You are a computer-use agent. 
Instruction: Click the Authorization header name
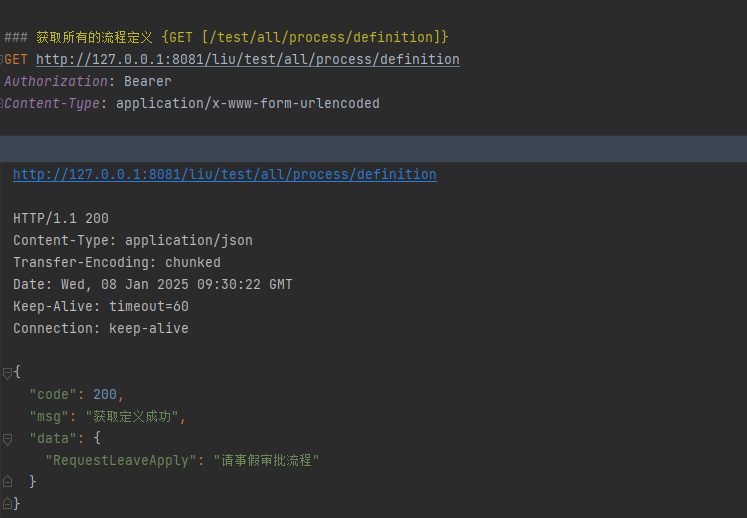pyautogui.click(x=55, y=82)
